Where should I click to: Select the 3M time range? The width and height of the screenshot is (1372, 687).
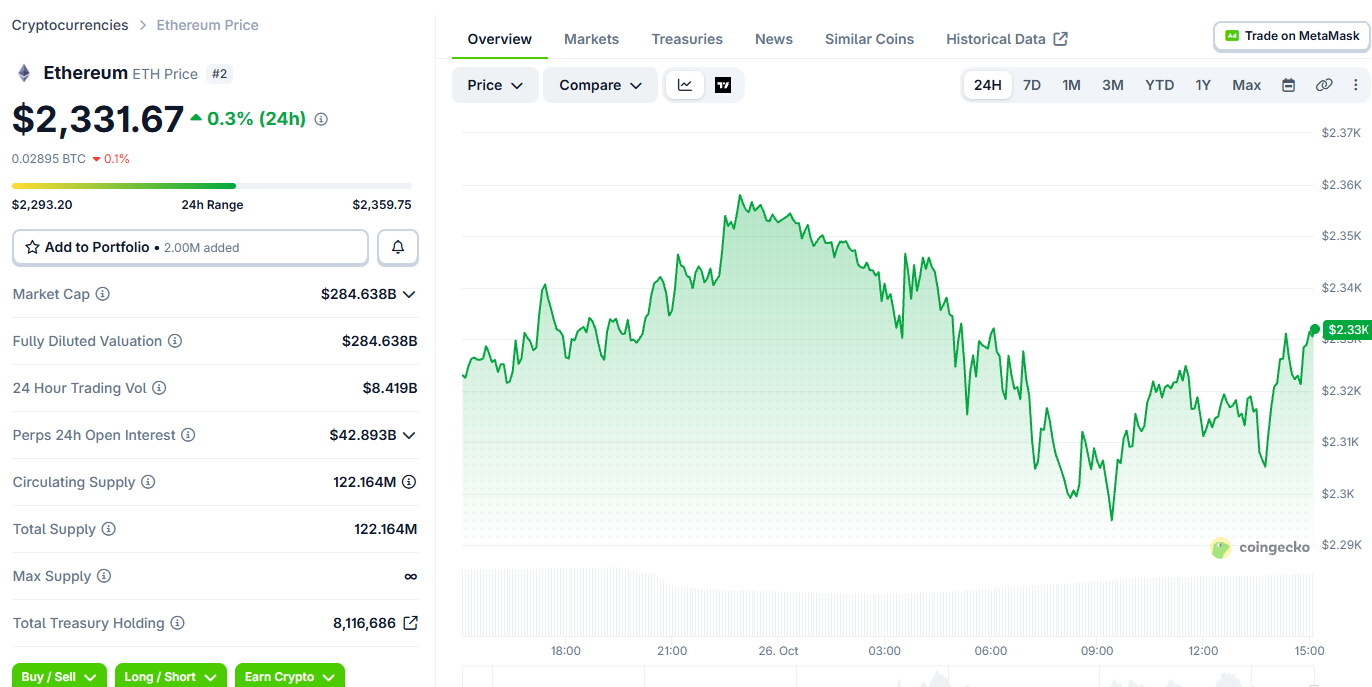(x=1113, y=85)
